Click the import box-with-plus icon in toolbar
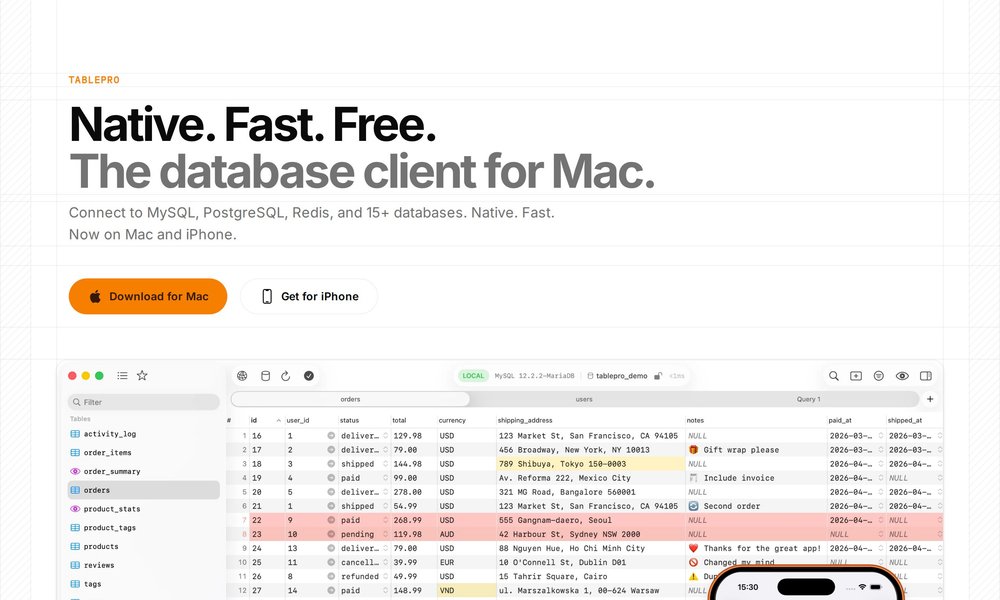 coord(856,376)
